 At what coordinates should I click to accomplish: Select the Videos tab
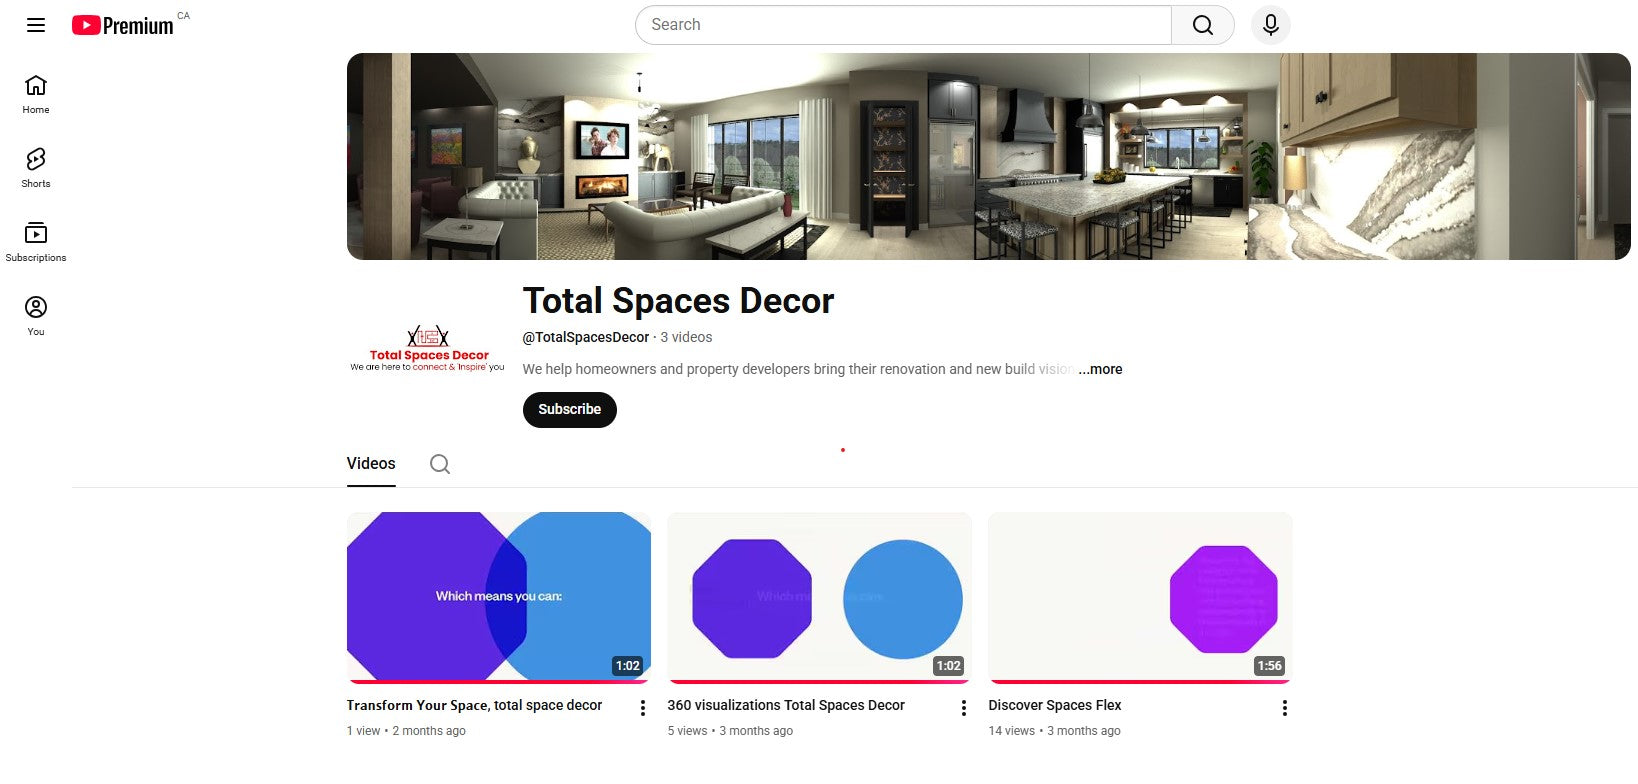371,464
